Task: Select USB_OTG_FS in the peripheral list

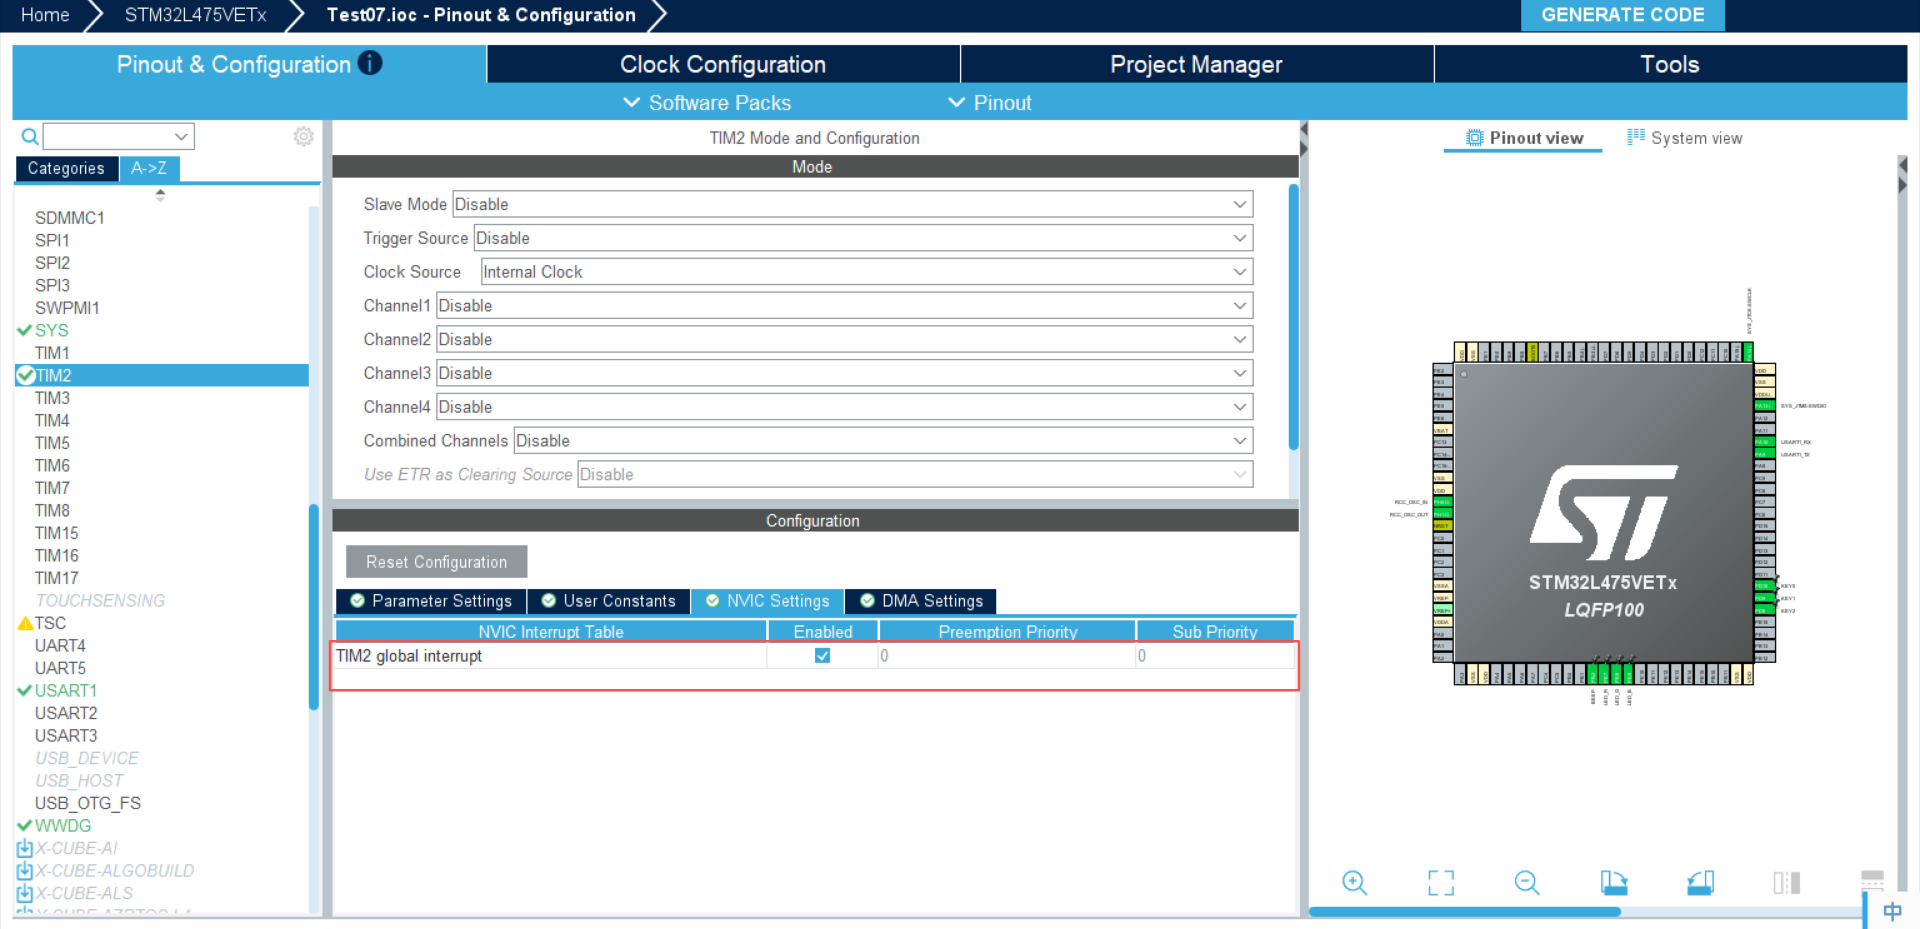Action: pos(88,803)
